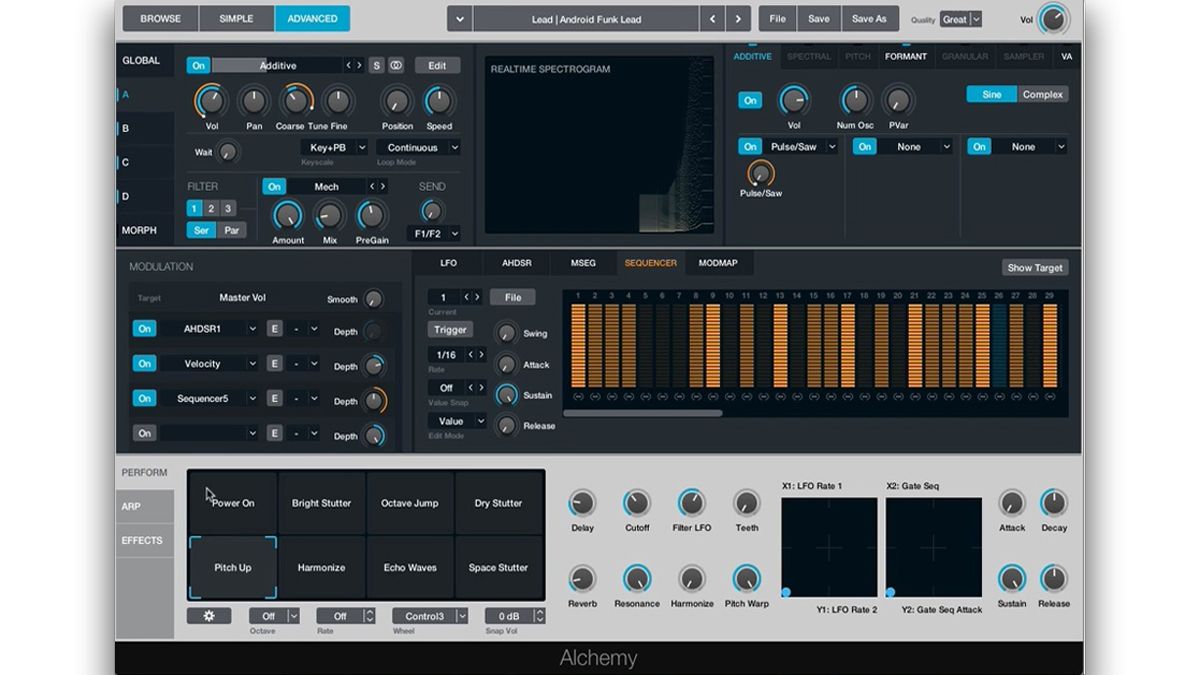
Task: Click the sequencer Trigger button
Action: 450,329
